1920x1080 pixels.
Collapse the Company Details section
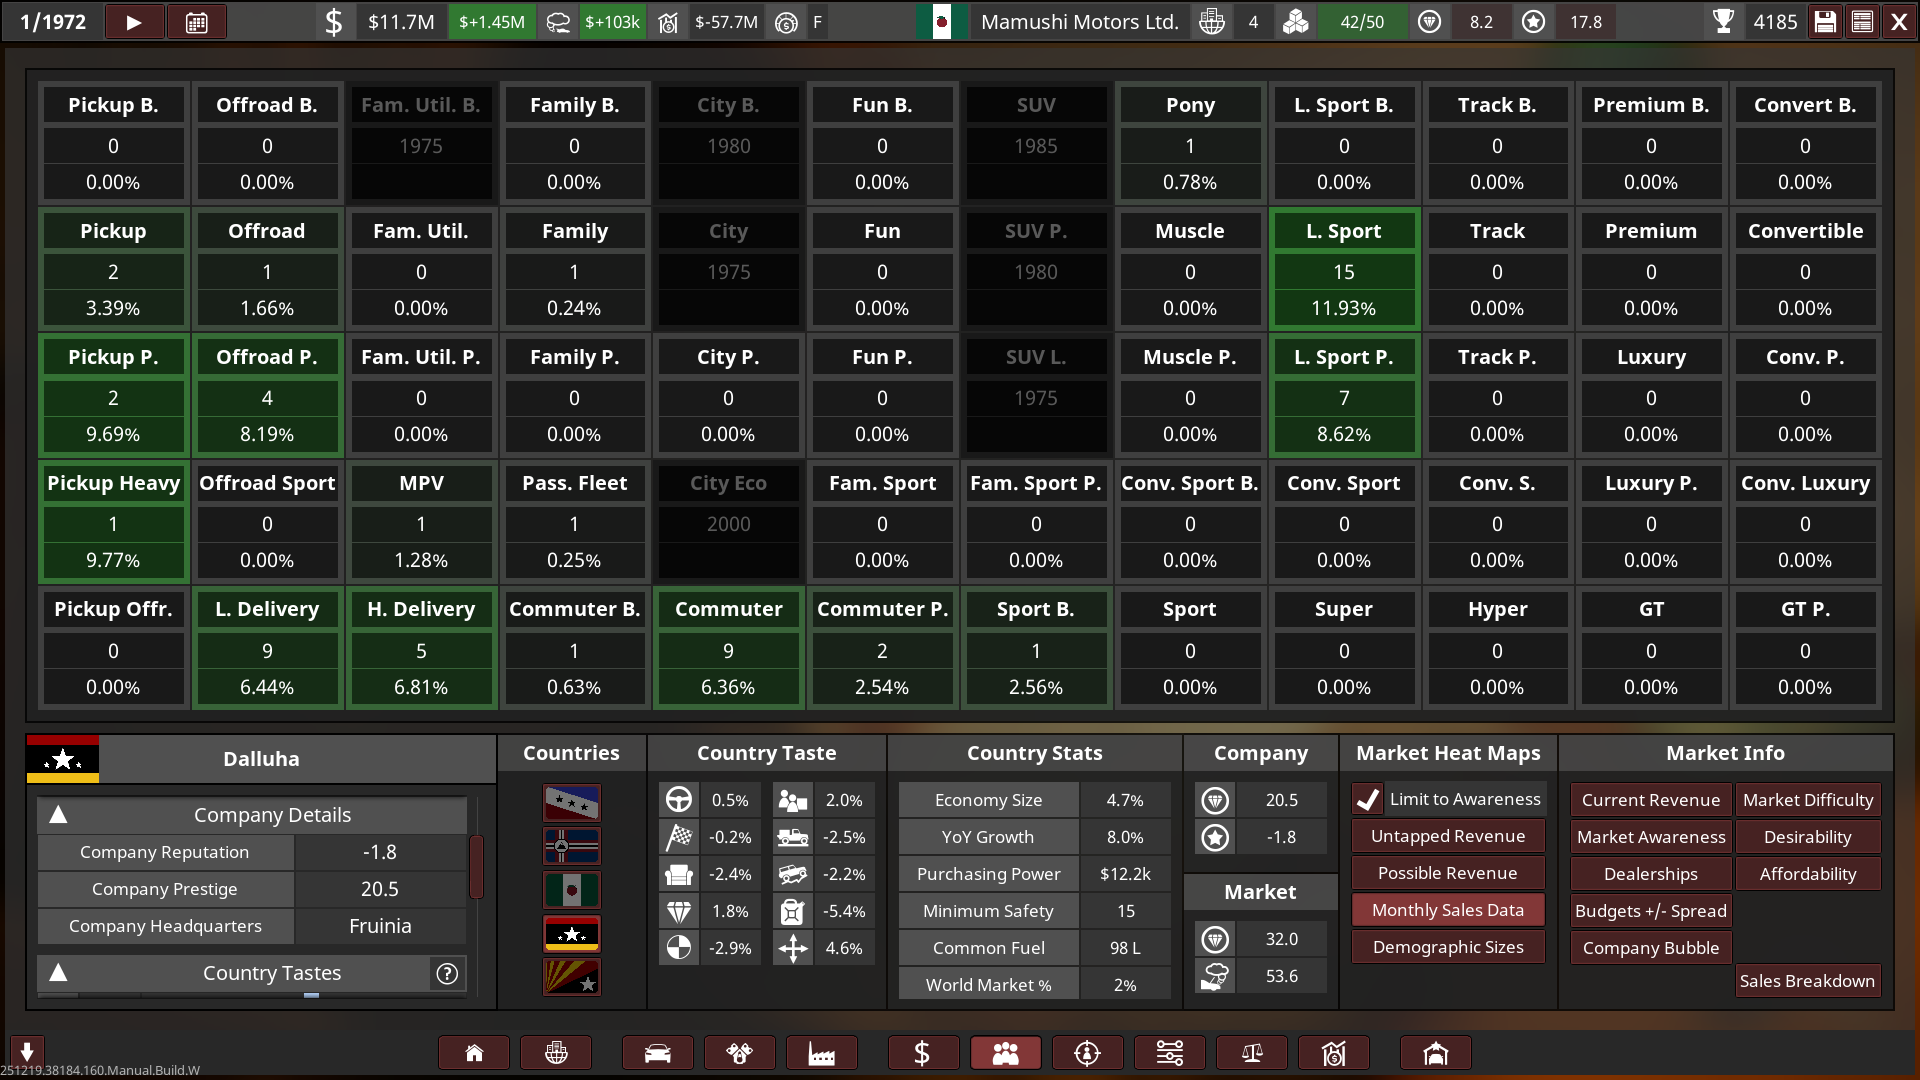coord(58,815)
